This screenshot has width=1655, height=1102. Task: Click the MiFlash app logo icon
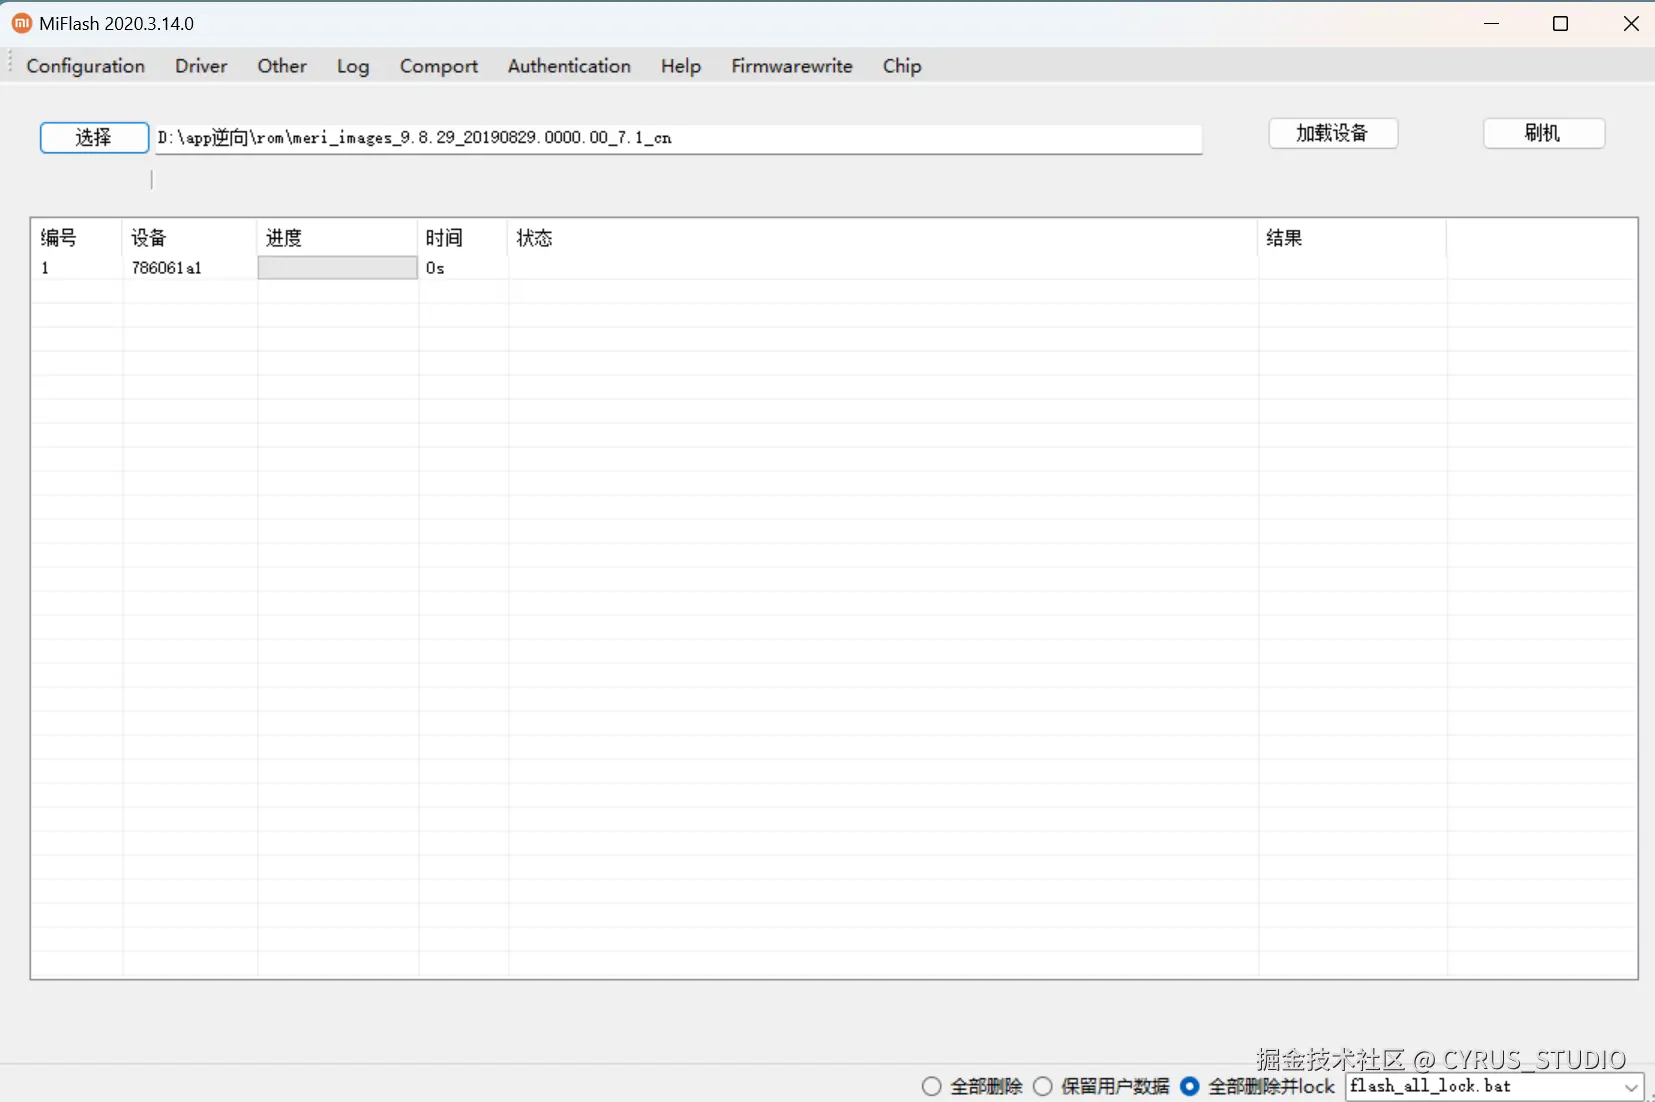click(x=21, y=23)
